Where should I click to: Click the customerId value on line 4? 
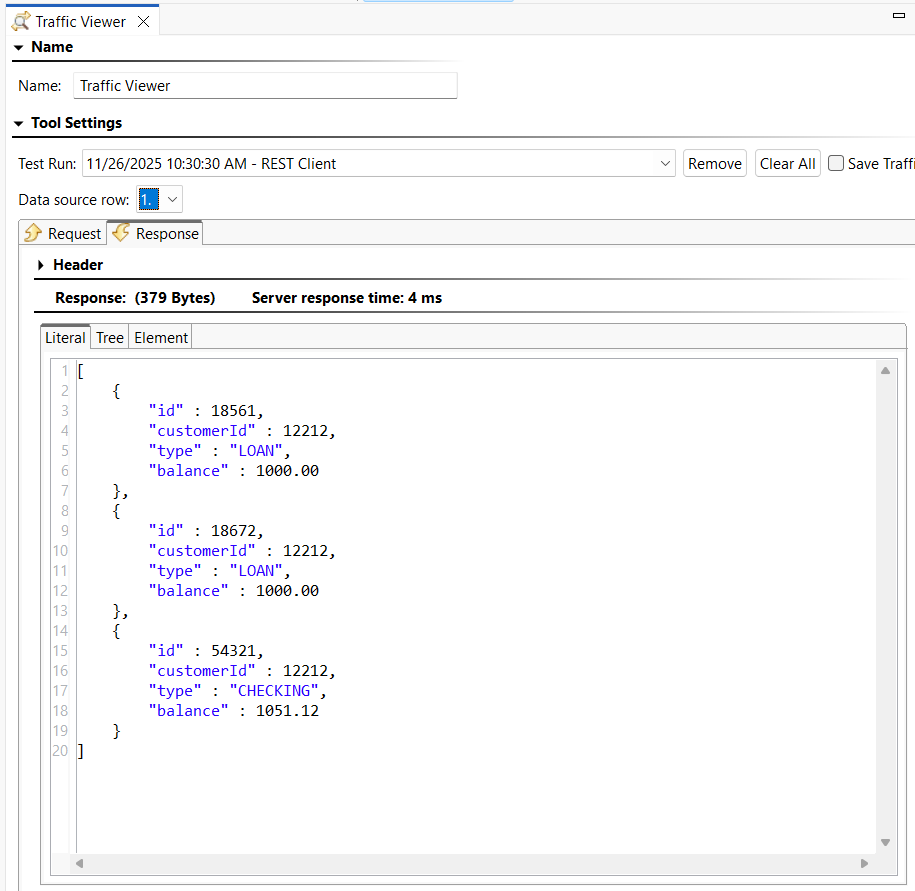click(x=305, y=431)
